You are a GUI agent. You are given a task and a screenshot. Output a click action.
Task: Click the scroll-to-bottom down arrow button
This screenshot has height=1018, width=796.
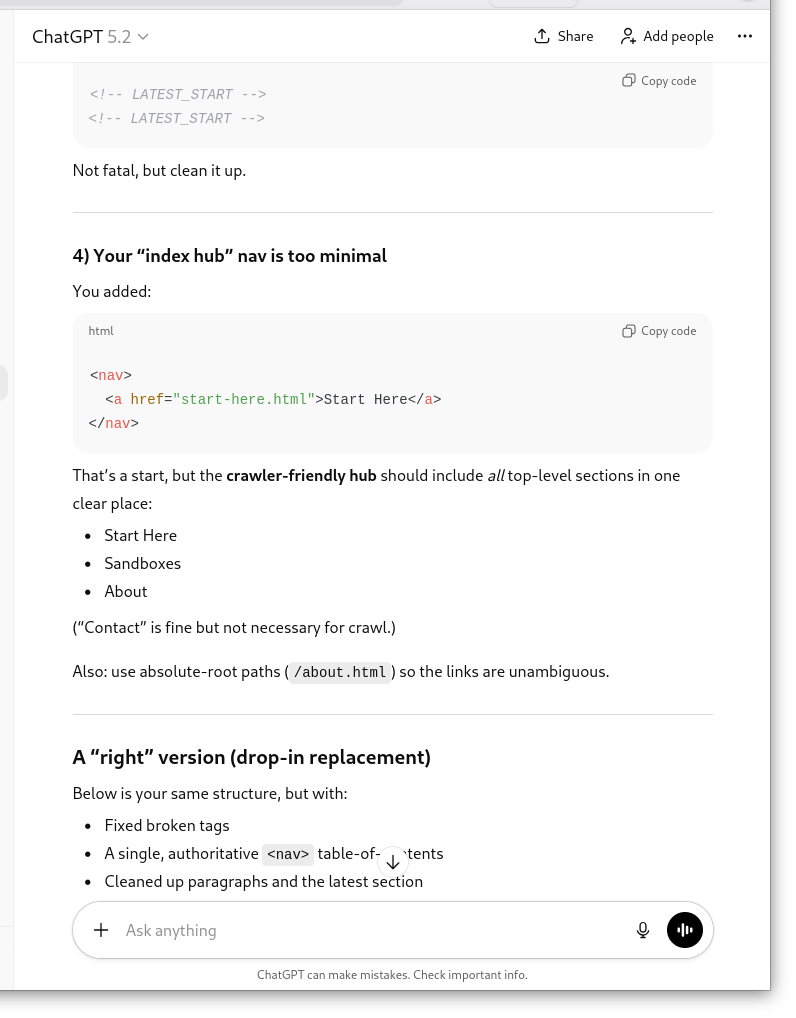(393, 862)
